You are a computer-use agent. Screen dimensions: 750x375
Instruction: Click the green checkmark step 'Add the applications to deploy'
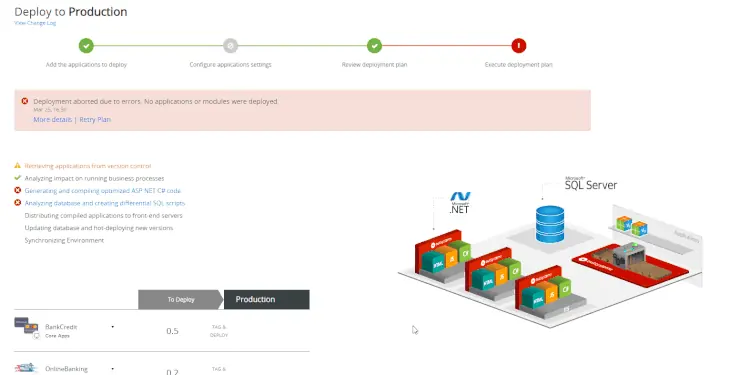click(86, 46)
